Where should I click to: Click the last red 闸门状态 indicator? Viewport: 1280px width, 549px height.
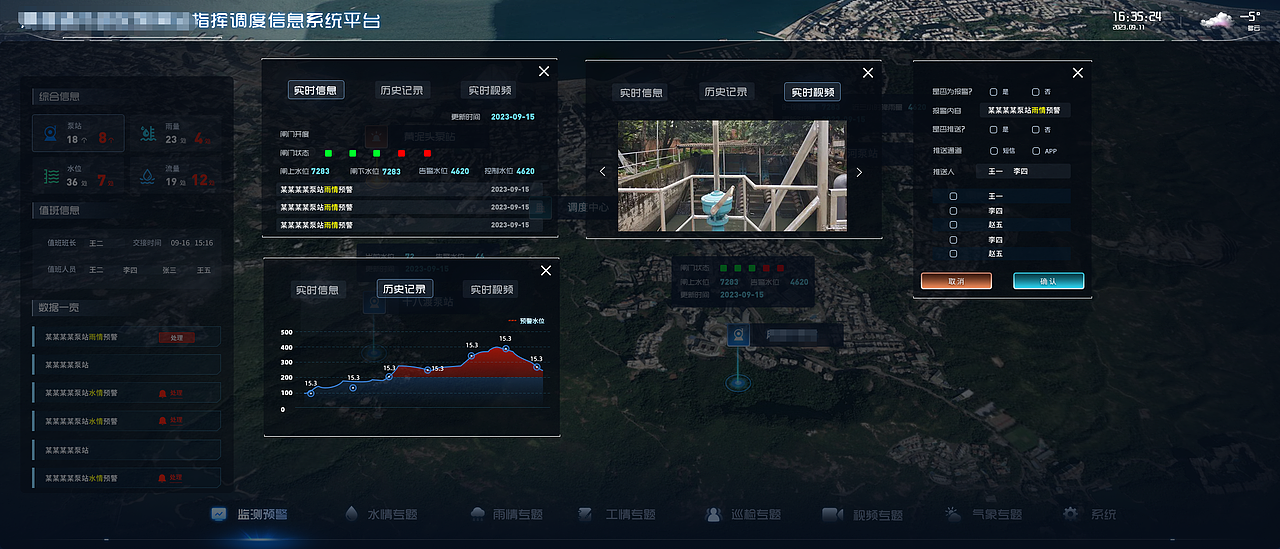click(428, 153)
